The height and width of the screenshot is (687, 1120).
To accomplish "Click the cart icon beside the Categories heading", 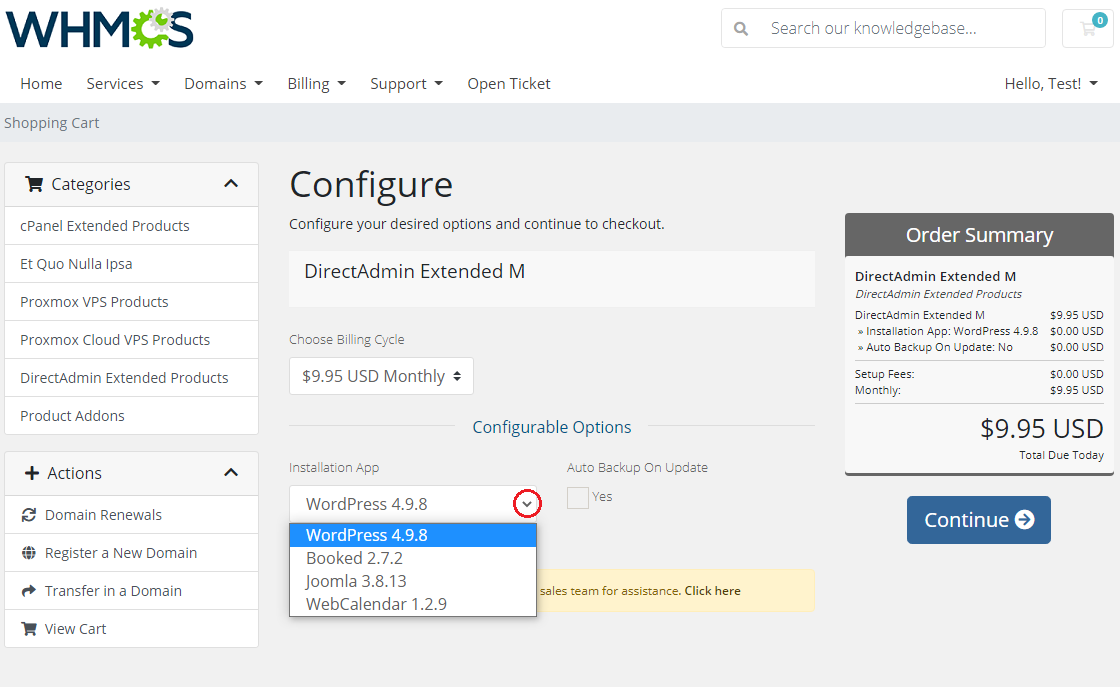I will click(34, 184).
